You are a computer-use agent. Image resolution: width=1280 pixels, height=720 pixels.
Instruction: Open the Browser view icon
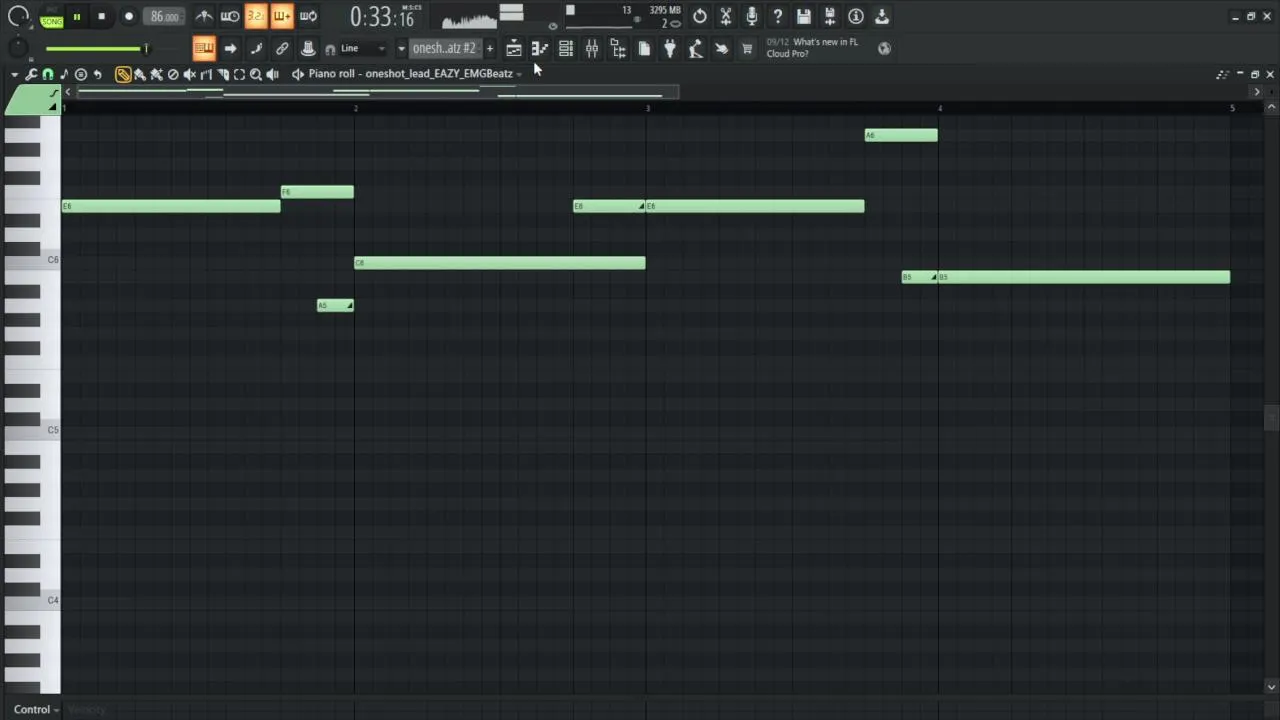click(x=617, y=48)
